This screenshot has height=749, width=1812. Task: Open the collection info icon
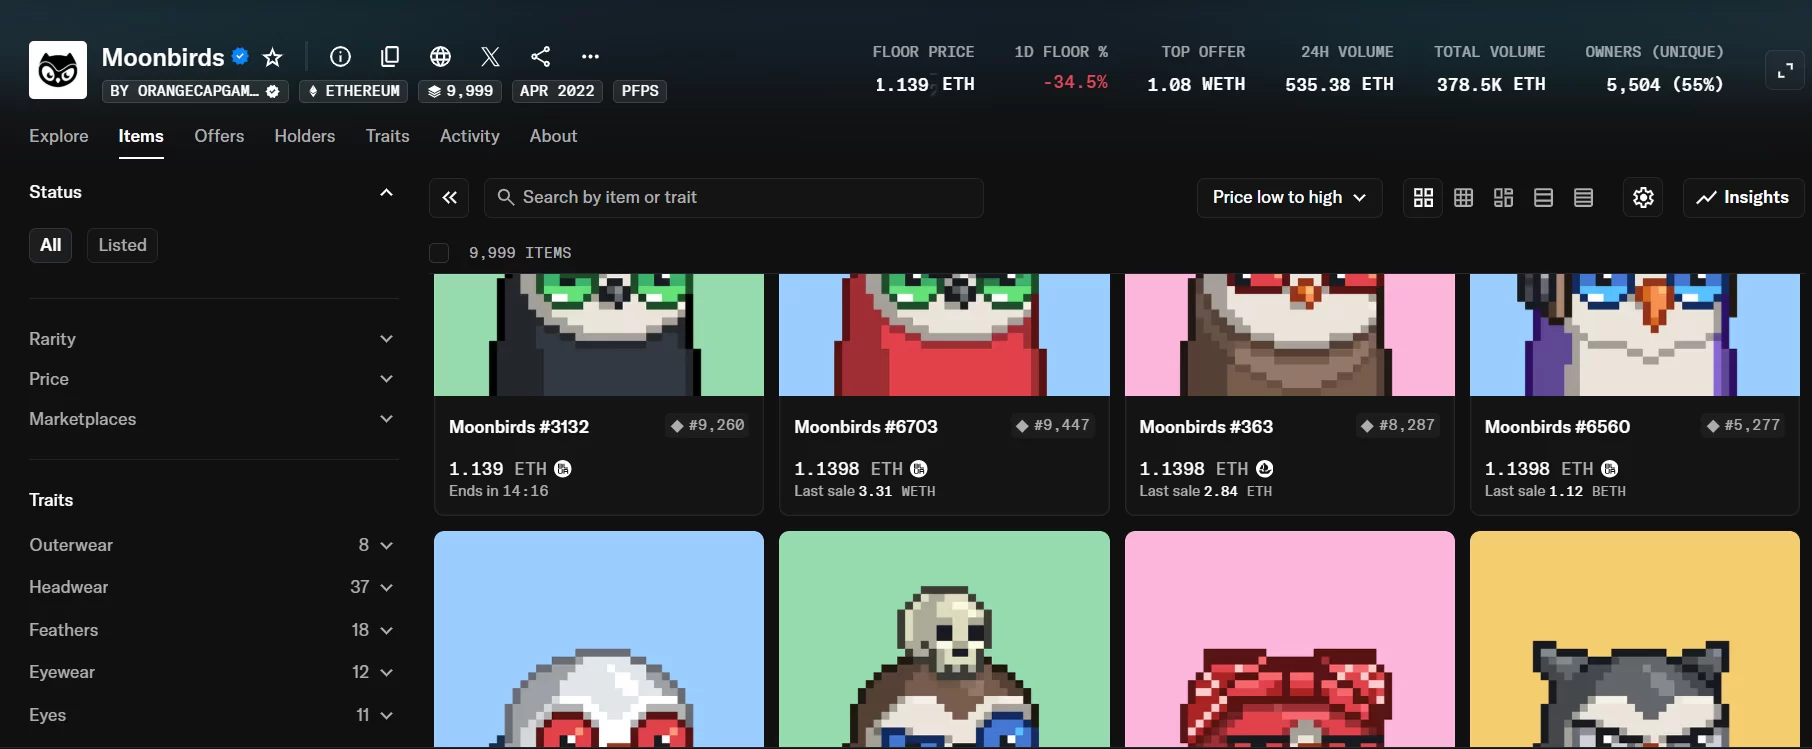click(x=340, y=56)
